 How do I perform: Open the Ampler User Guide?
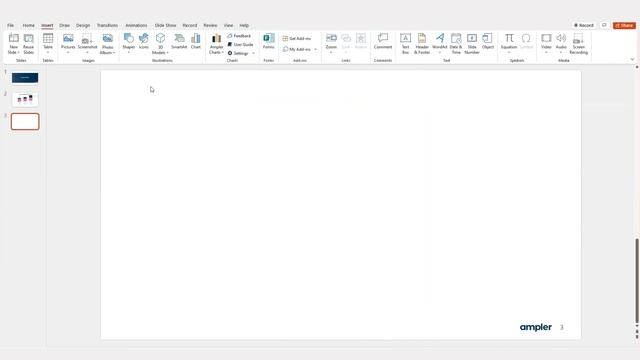point(240,44)
